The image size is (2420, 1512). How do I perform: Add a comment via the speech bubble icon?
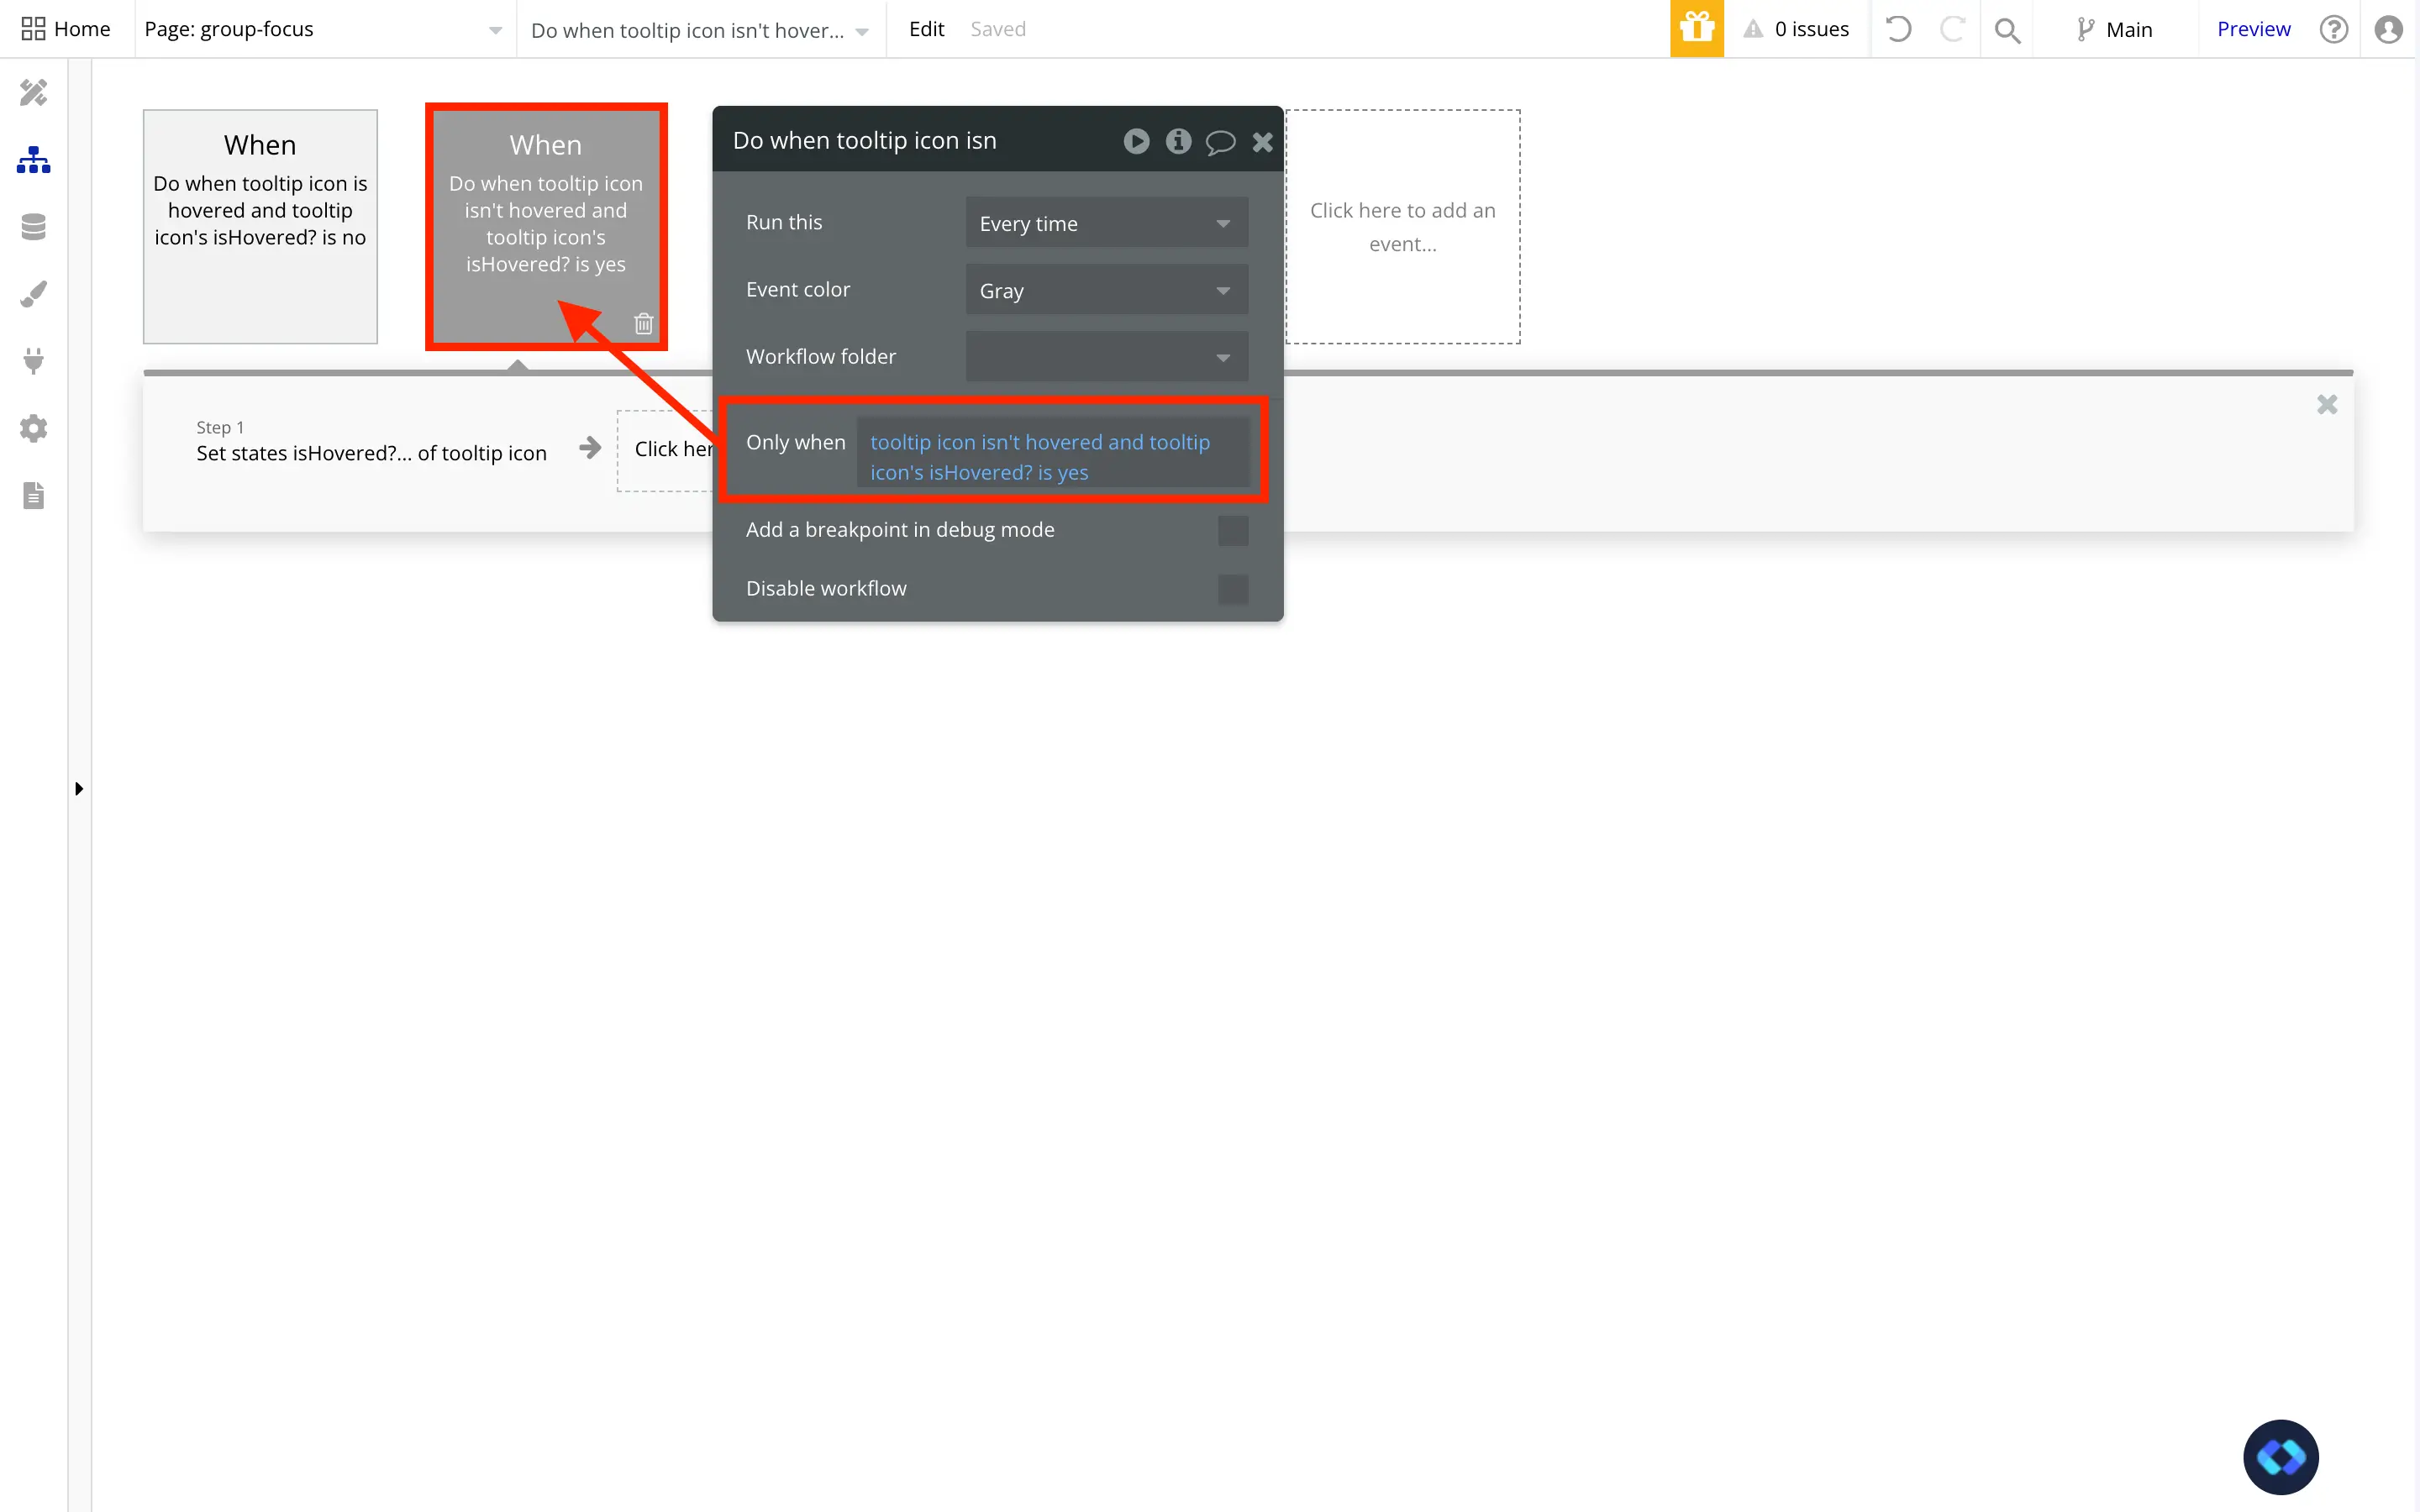click(1219, 141)
